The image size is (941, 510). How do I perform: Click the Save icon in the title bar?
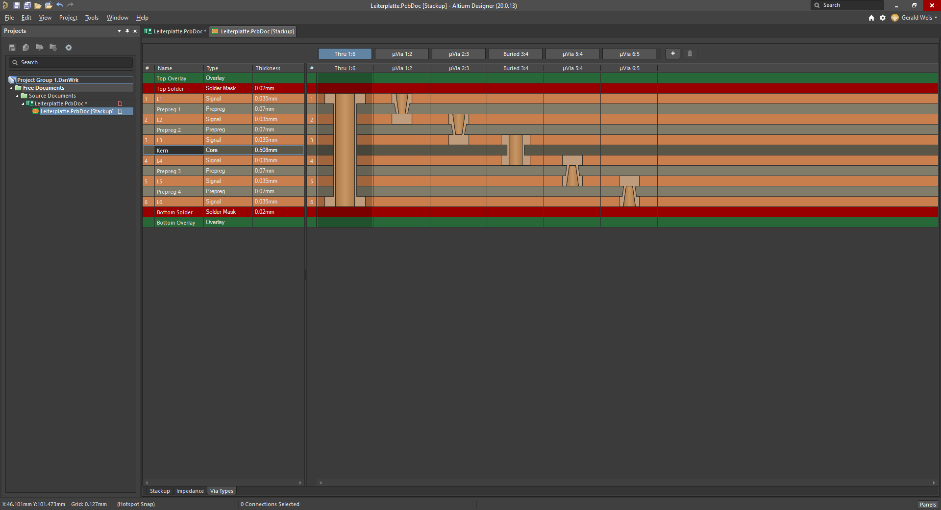pos(17,5)
